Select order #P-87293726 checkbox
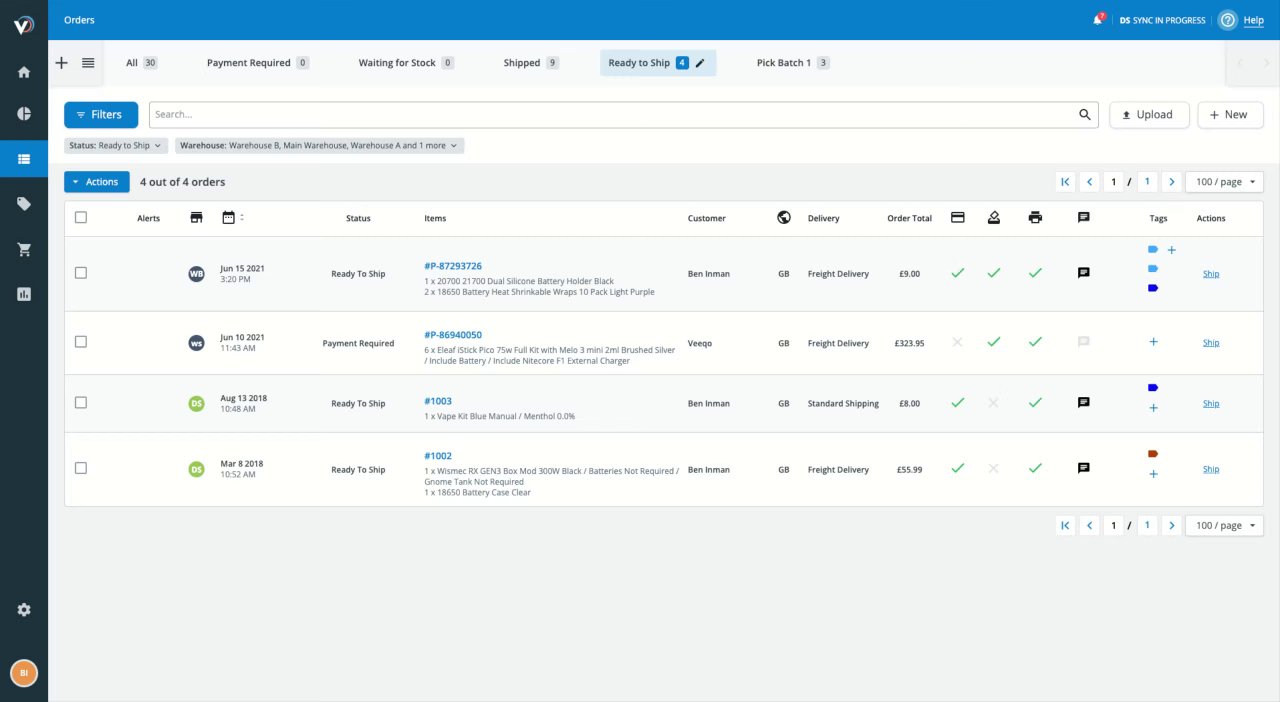The height and width of the screenshot is (702, 1280). click(x=81, y=272)
